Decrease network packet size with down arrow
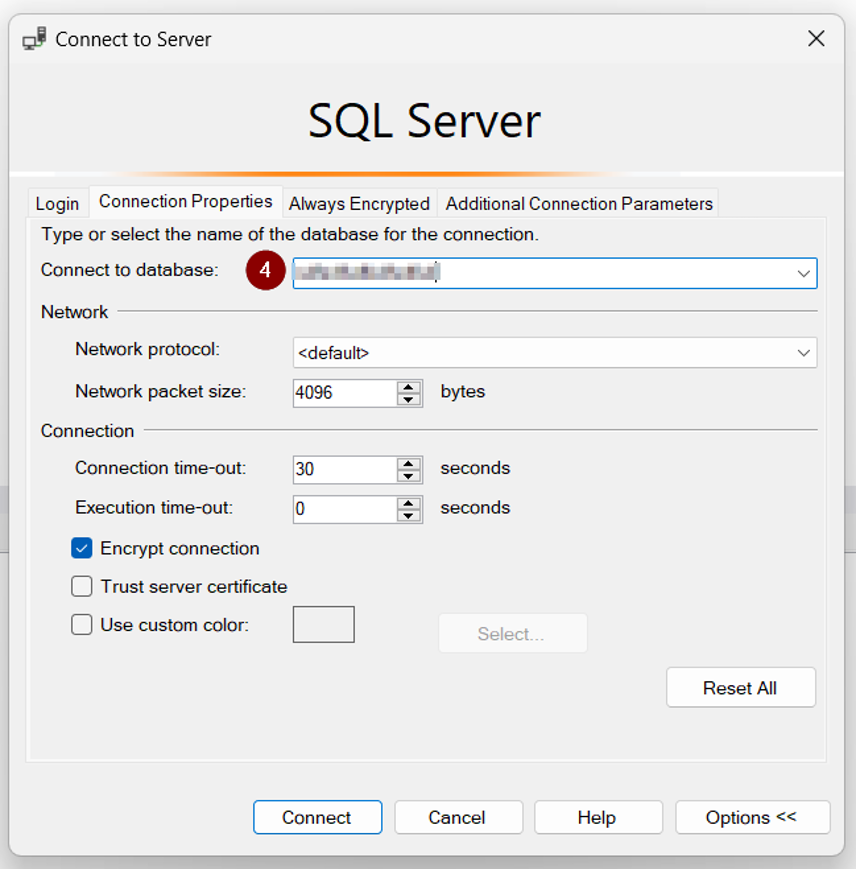 [408, 399]
